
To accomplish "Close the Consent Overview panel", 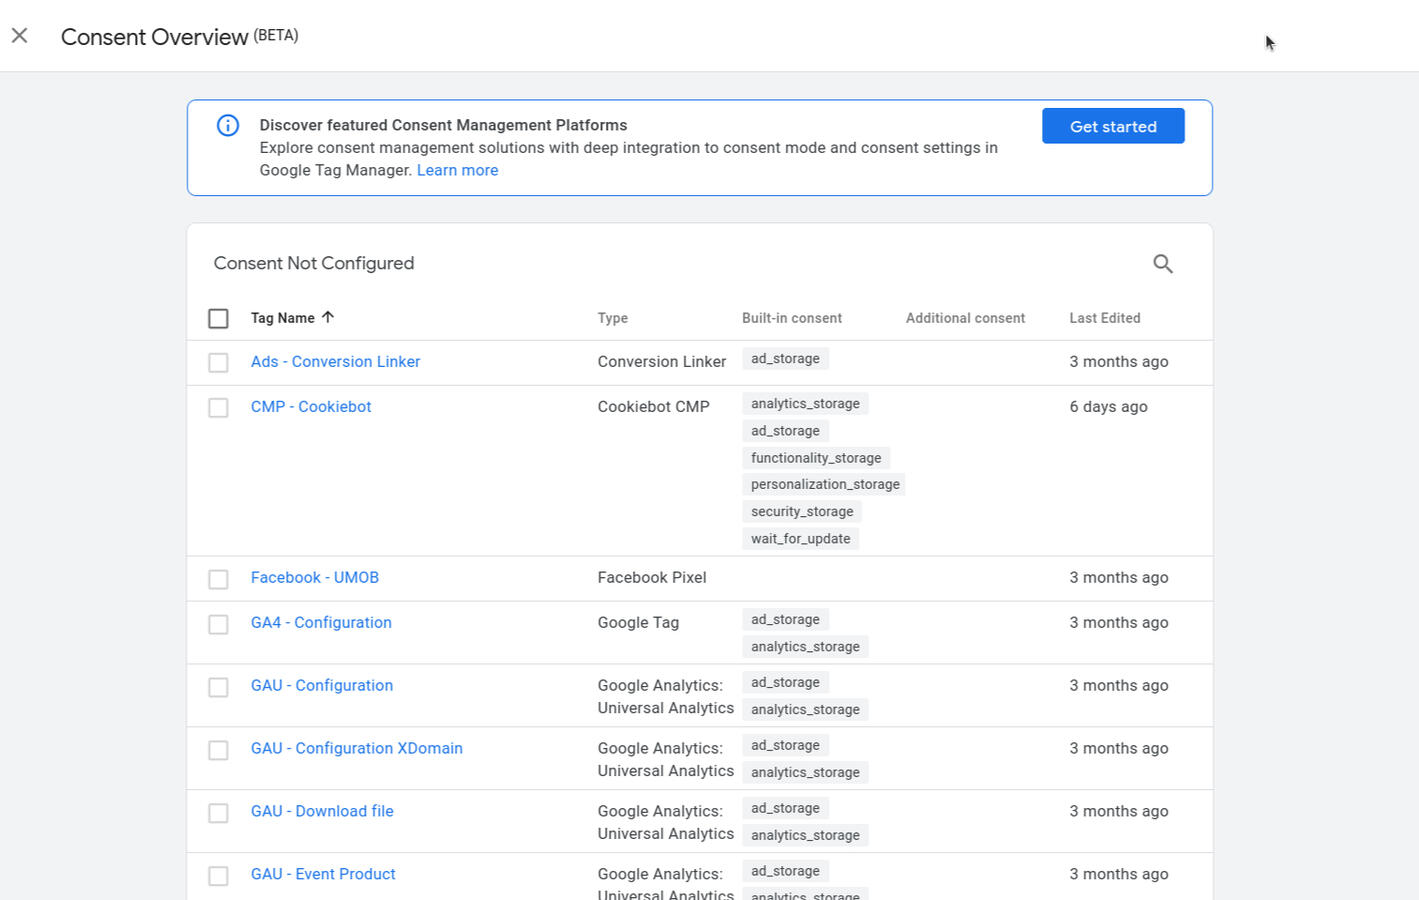I will 20,36.
